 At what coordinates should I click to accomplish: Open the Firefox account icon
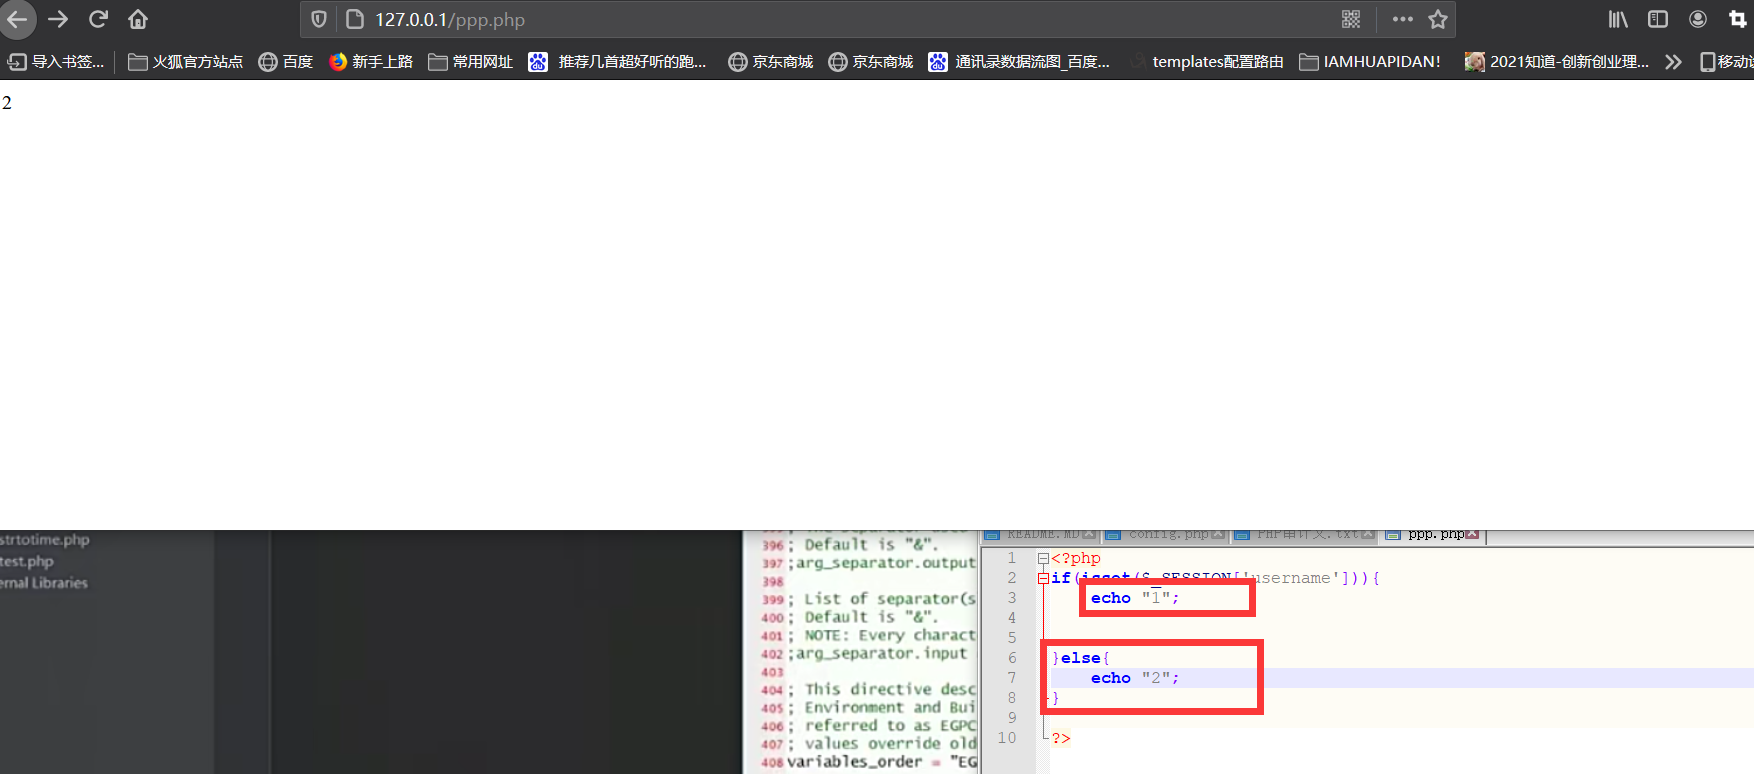1698,19
